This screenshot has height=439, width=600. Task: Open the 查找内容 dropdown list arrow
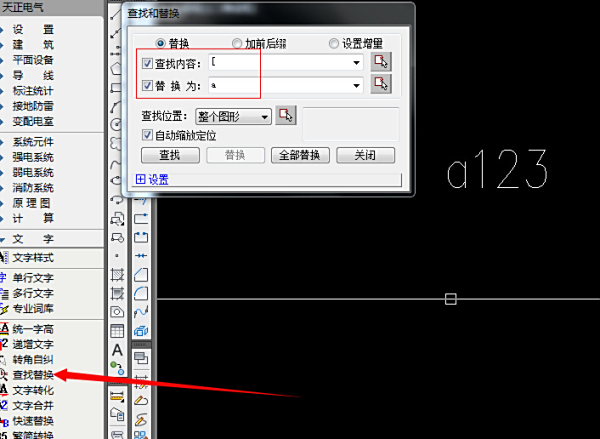[356, 63]
